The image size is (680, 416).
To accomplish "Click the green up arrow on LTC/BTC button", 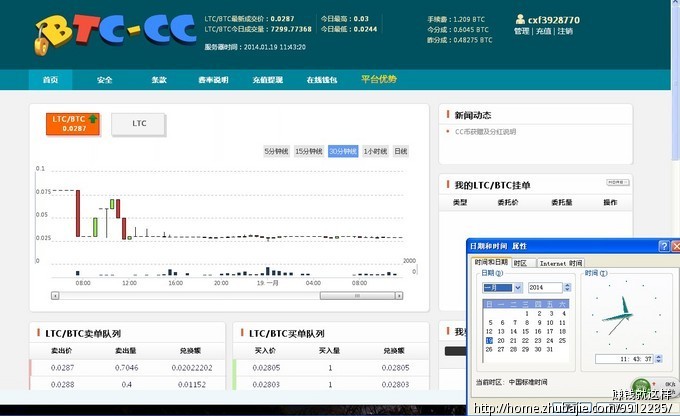I will point(93,118).
